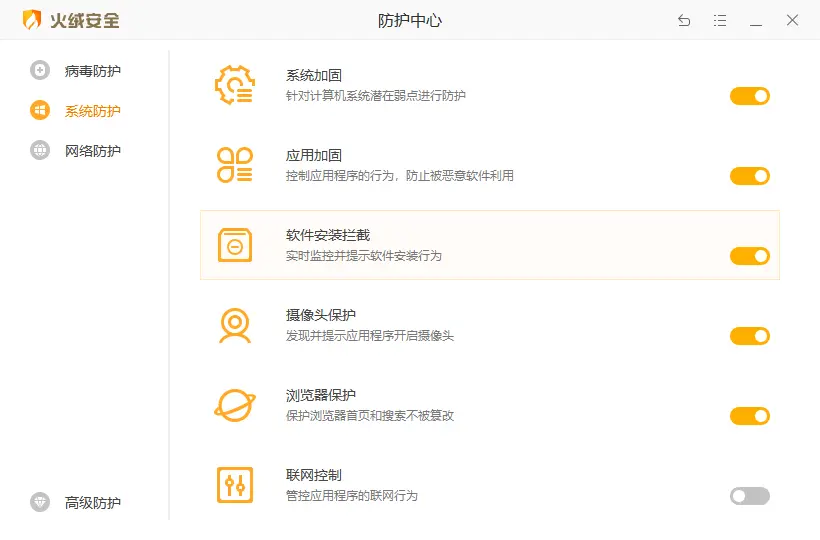The height and width of the screenshot is (540, 820).
Task: Minimize the 防护中心 window
Action: click(x=756, y=25)
